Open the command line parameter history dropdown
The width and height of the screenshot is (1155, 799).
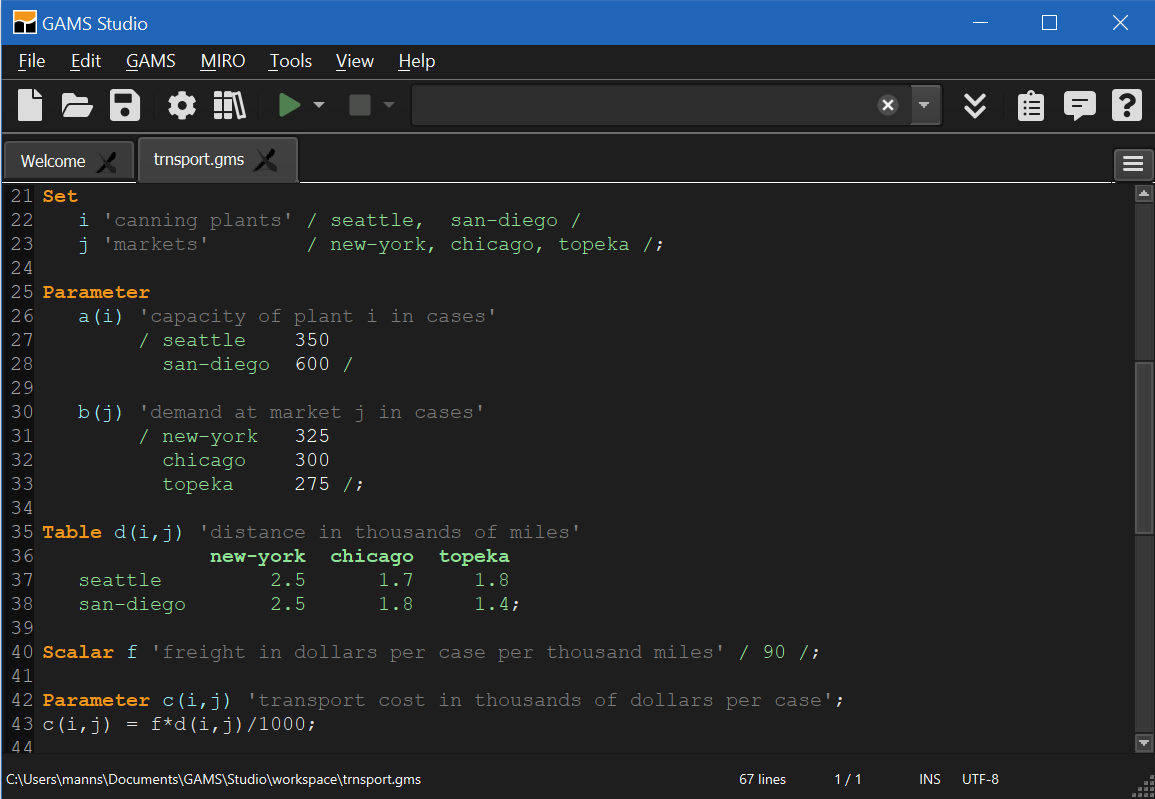(924, 105)
